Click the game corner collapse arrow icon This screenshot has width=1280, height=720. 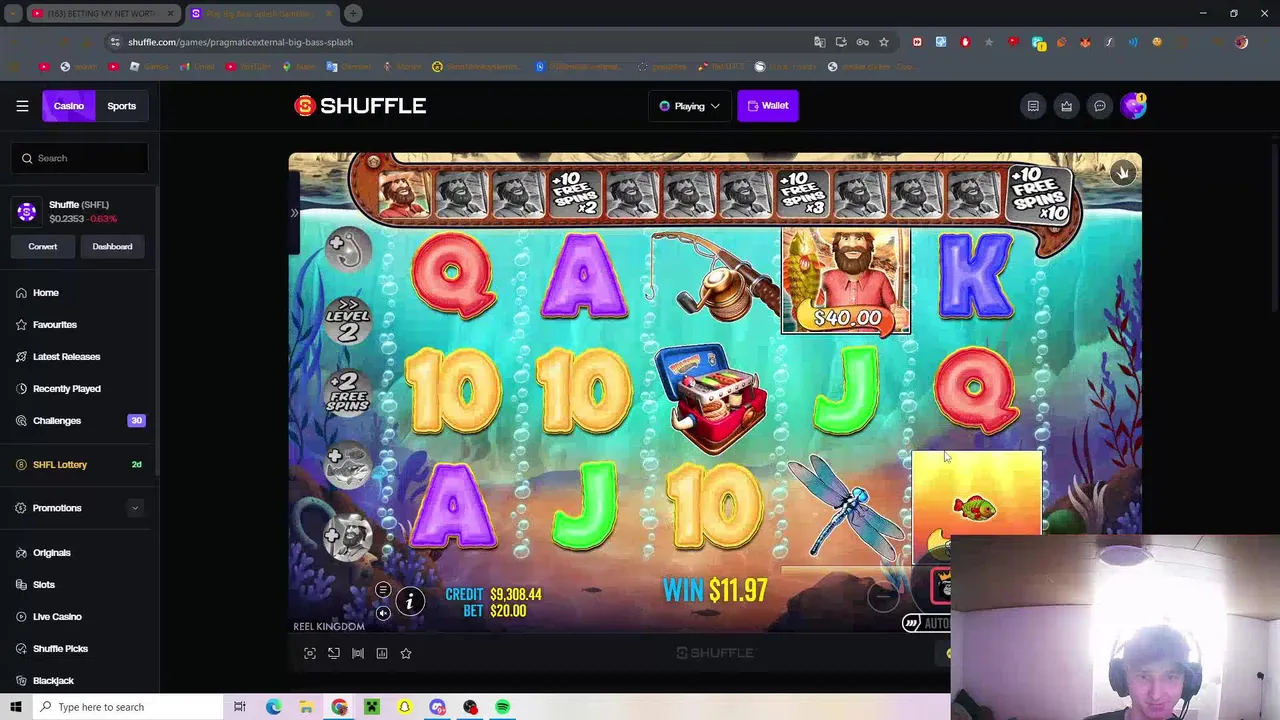coord(1122,173)
